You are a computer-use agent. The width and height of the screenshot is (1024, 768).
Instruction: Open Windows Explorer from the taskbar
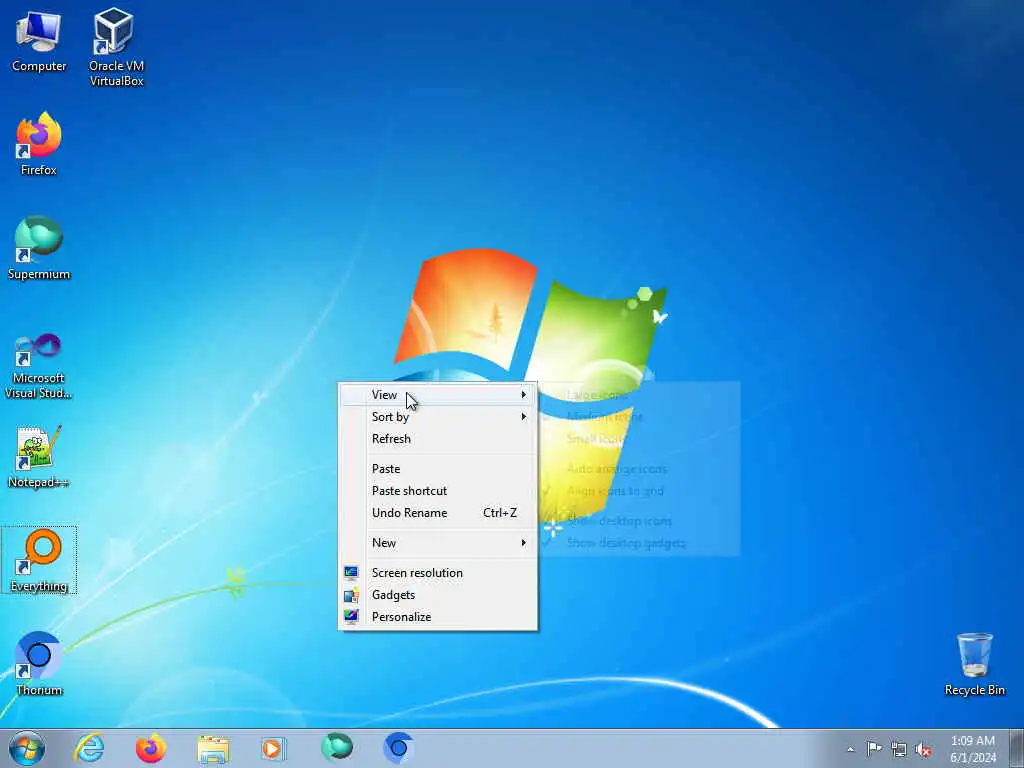(213, 748)
